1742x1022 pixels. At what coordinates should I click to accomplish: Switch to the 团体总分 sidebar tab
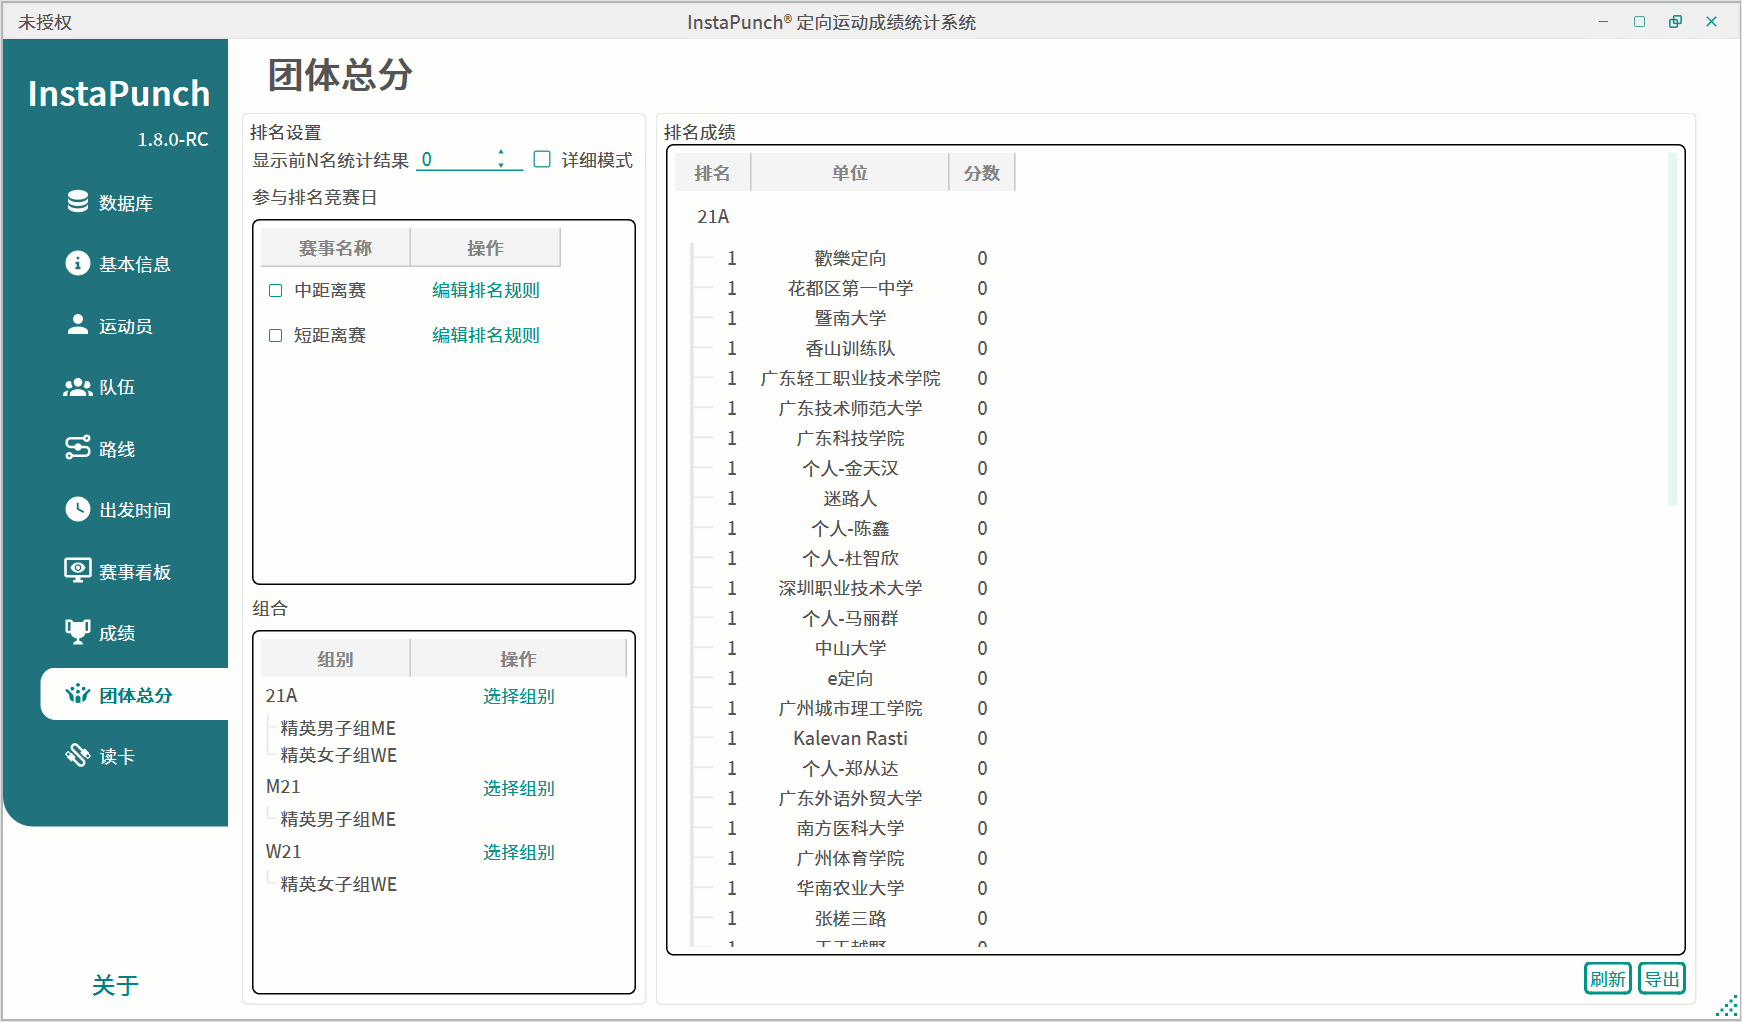(x=134, y=695)
